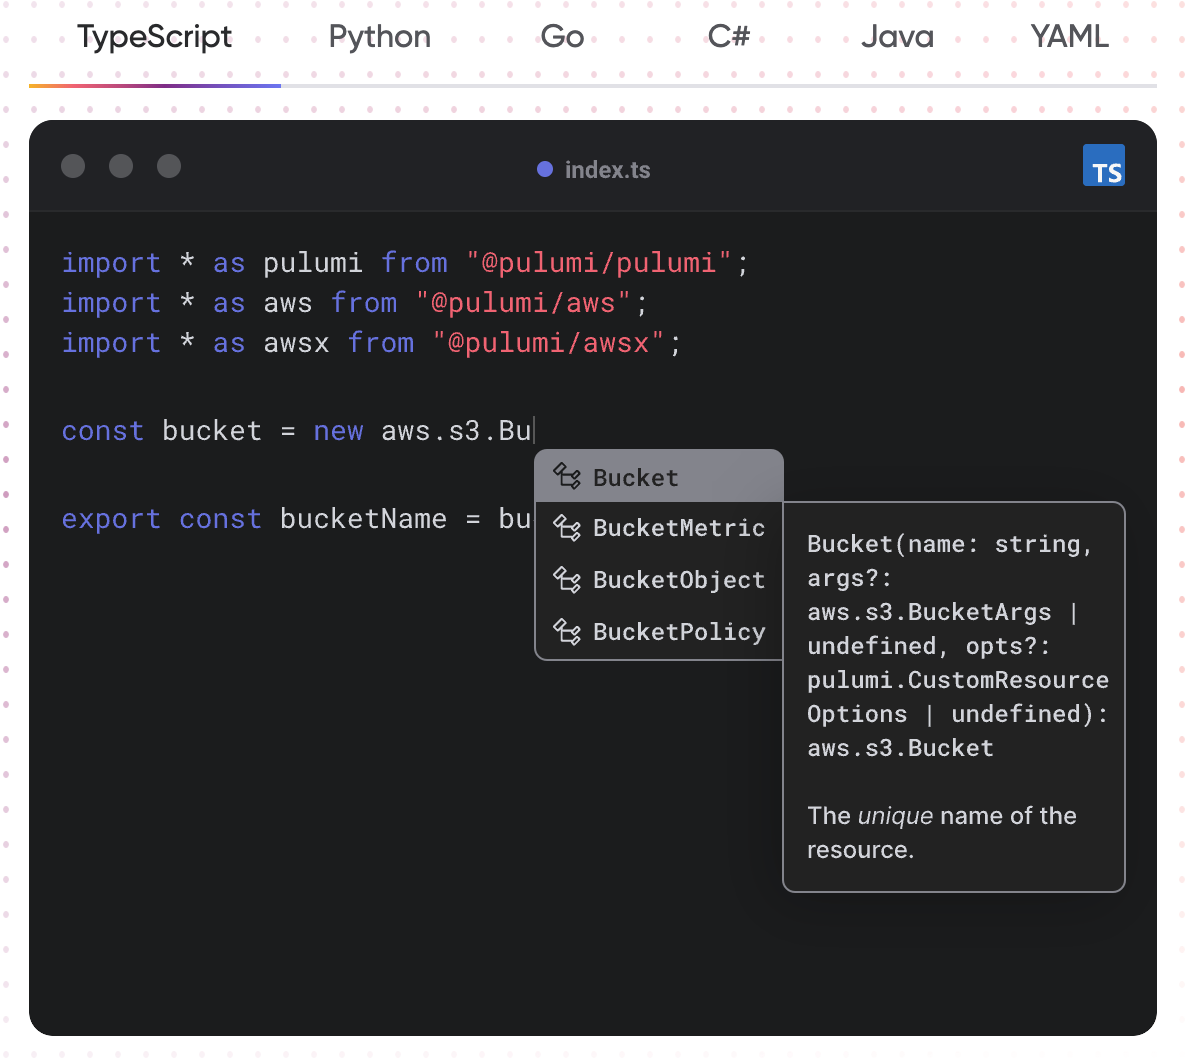
Task: Click the bucketName identifier in export line
Action: [x=364, y=519]
